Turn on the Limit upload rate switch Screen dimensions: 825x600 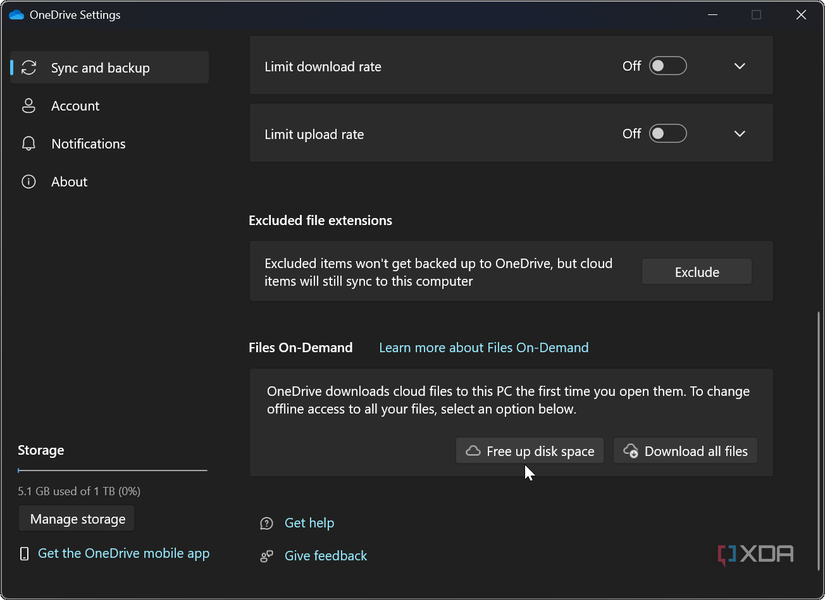click(667, 133)
